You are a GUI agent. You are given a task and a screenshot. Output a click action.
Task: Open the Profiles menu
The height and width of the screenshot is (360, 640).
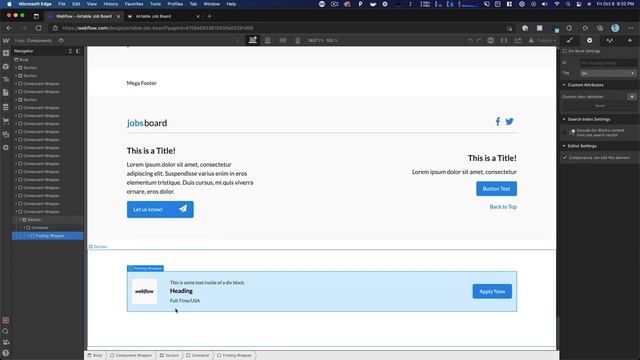(x=175, y=4)
